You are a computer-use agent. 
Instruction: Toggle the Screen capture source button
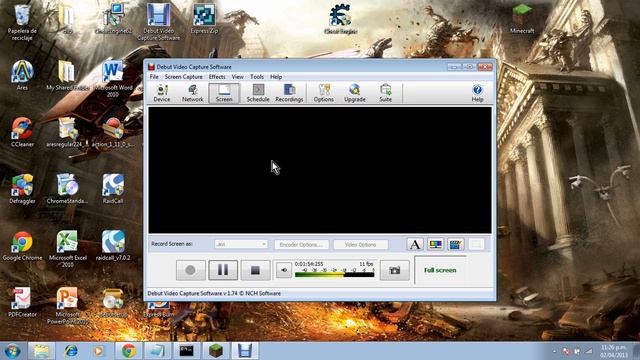click(224, 93)
